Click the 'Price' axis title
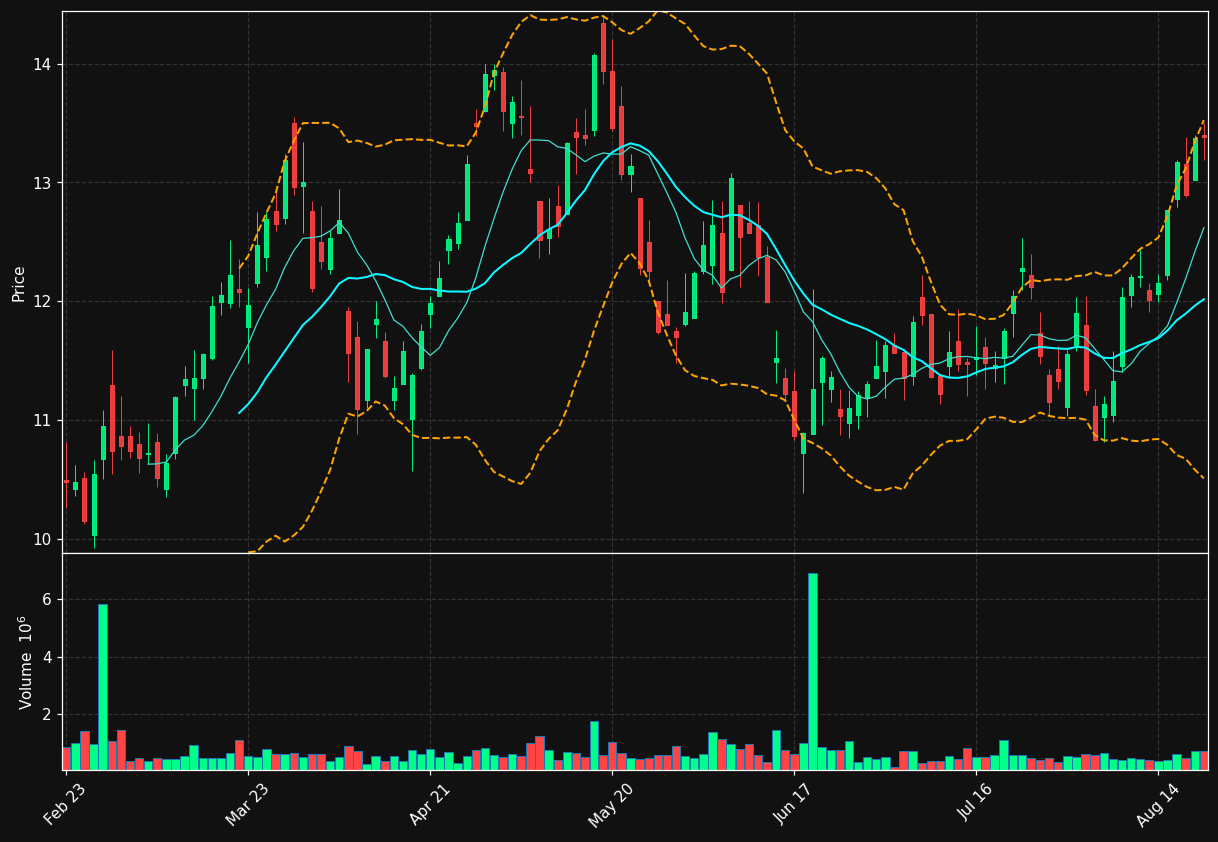This screenshot has height=842, width=1218. click(19, 283)
